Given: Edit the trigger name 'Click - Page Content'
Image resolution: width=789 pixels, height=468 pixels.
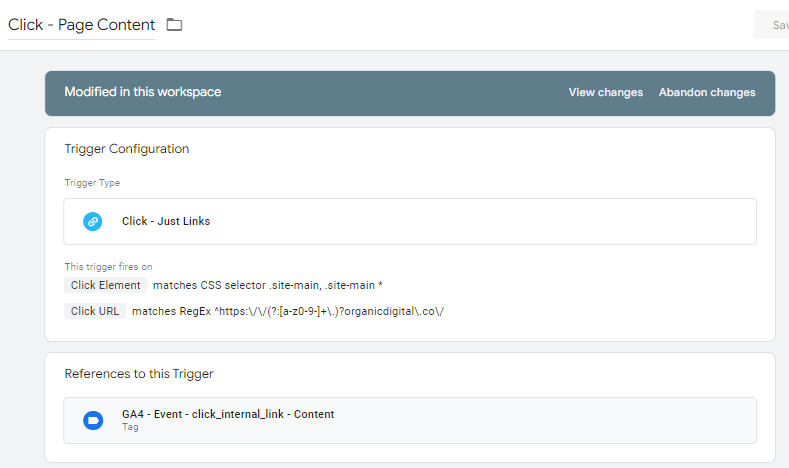Looking at the screenshot, I should tap(81, 25).
